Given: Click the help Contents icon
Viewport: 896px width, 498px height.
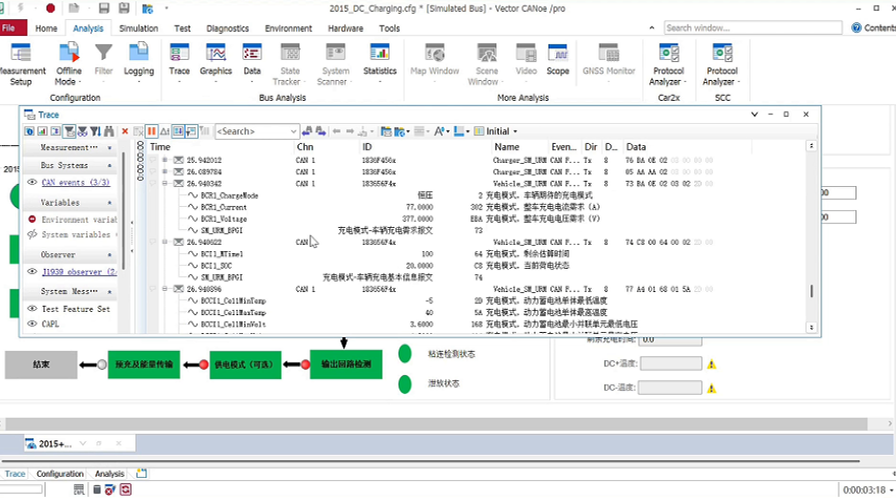Looking at the screenshot, I should [x=856, y=27].
